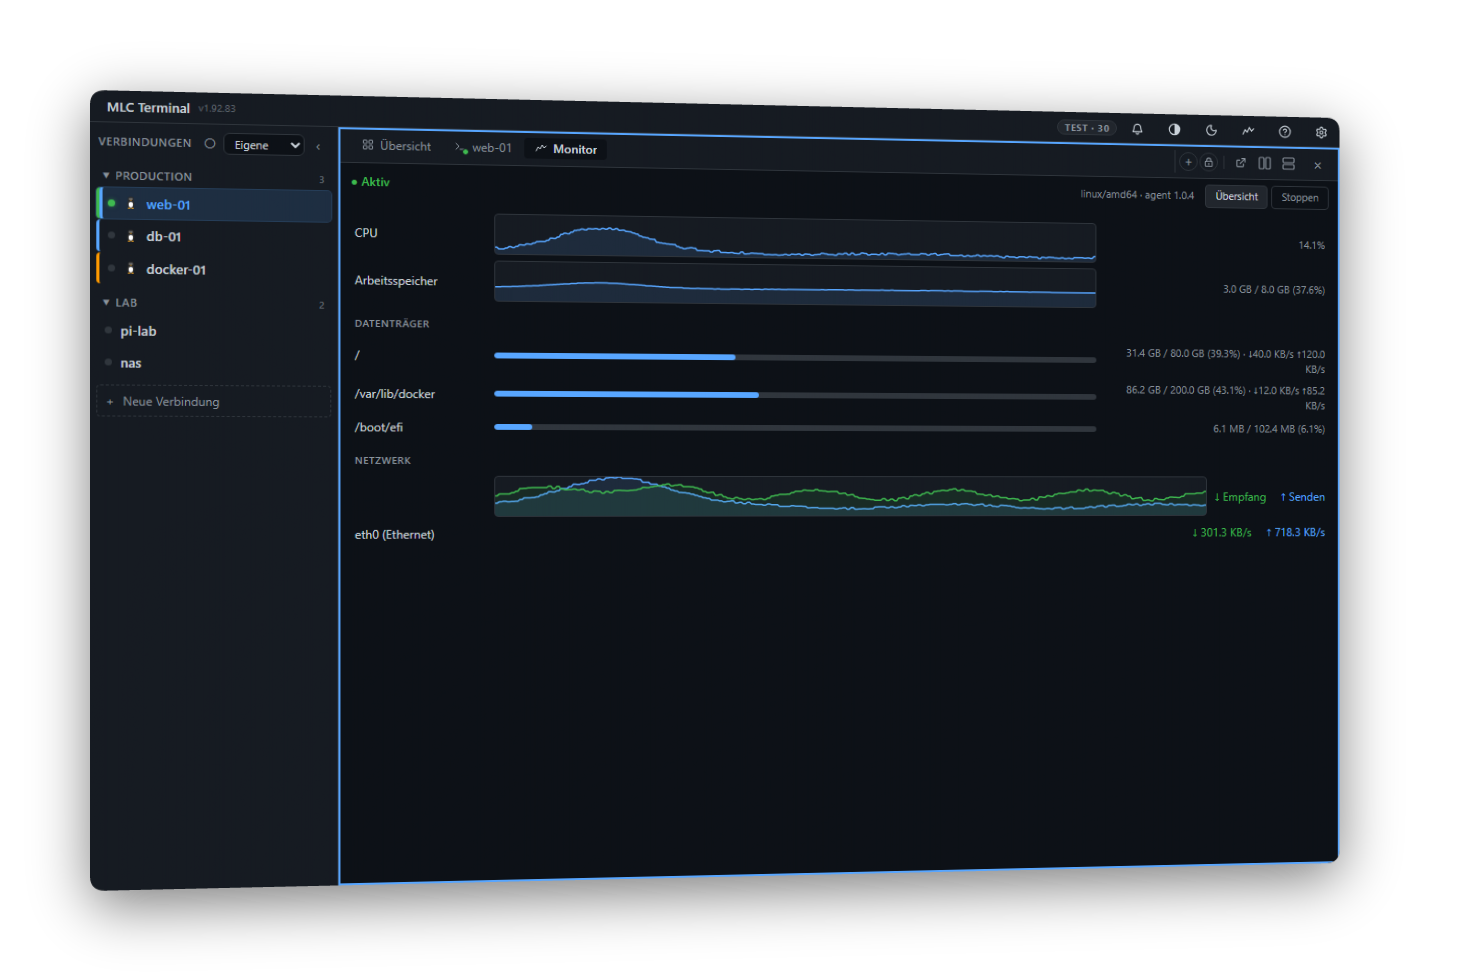The image size is (1460, 980).
Task: Click the plus icon in the pane toolbar
Action: click(1188, 162)
